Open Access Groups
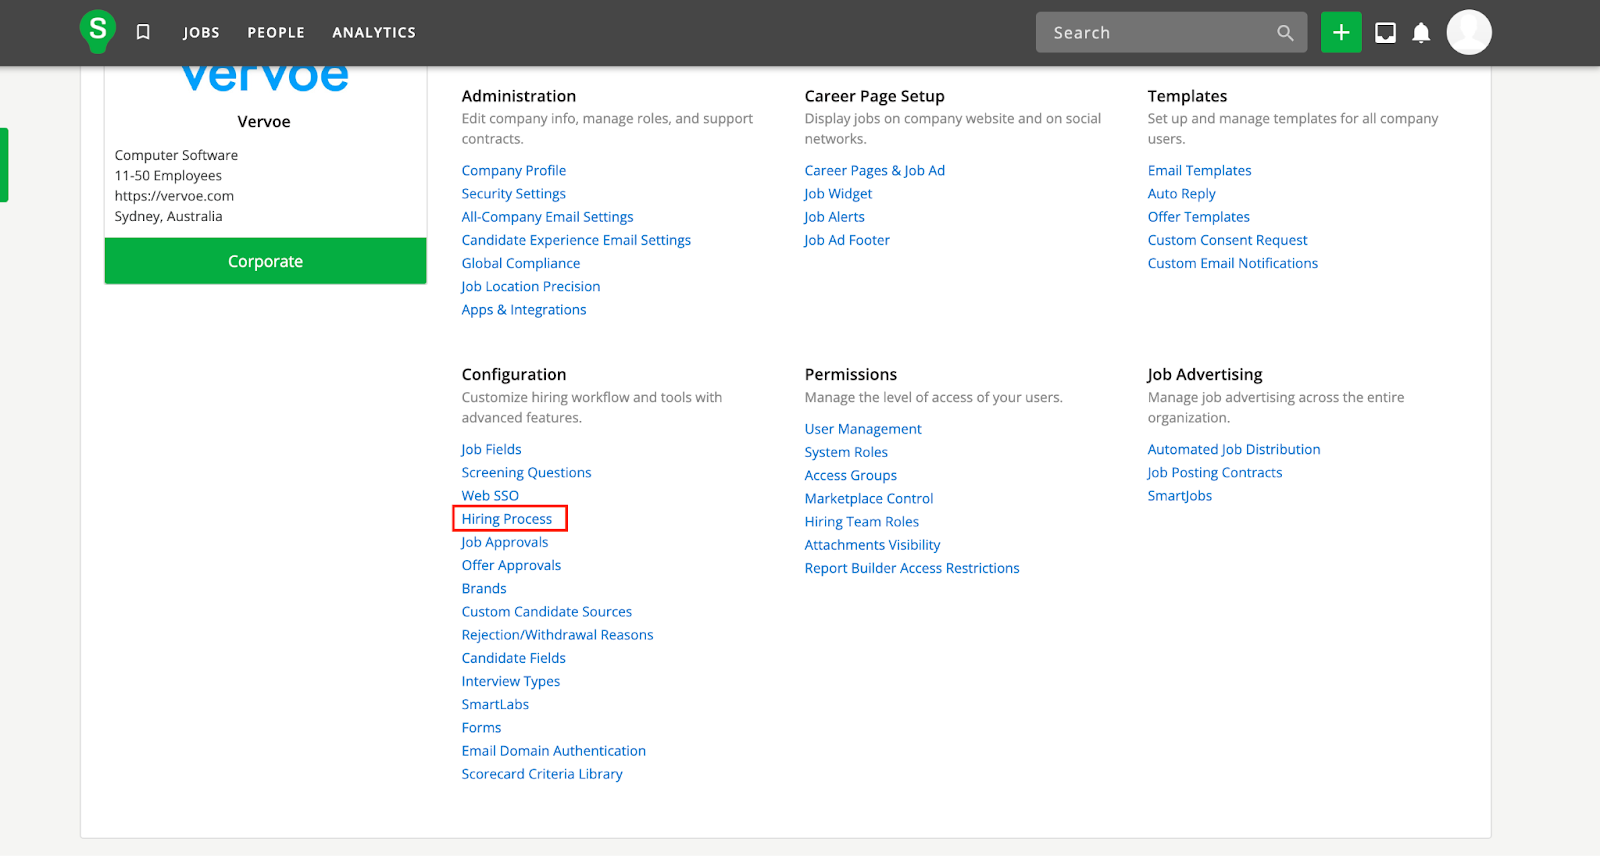 pos(851,476)
